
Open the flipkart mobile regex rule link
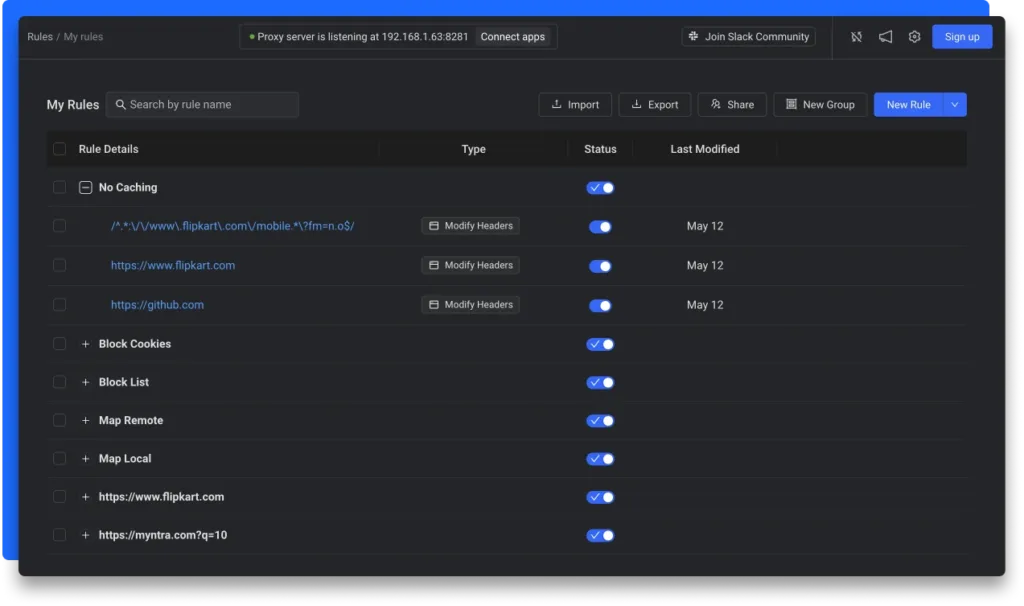click(x=232, y=226)
